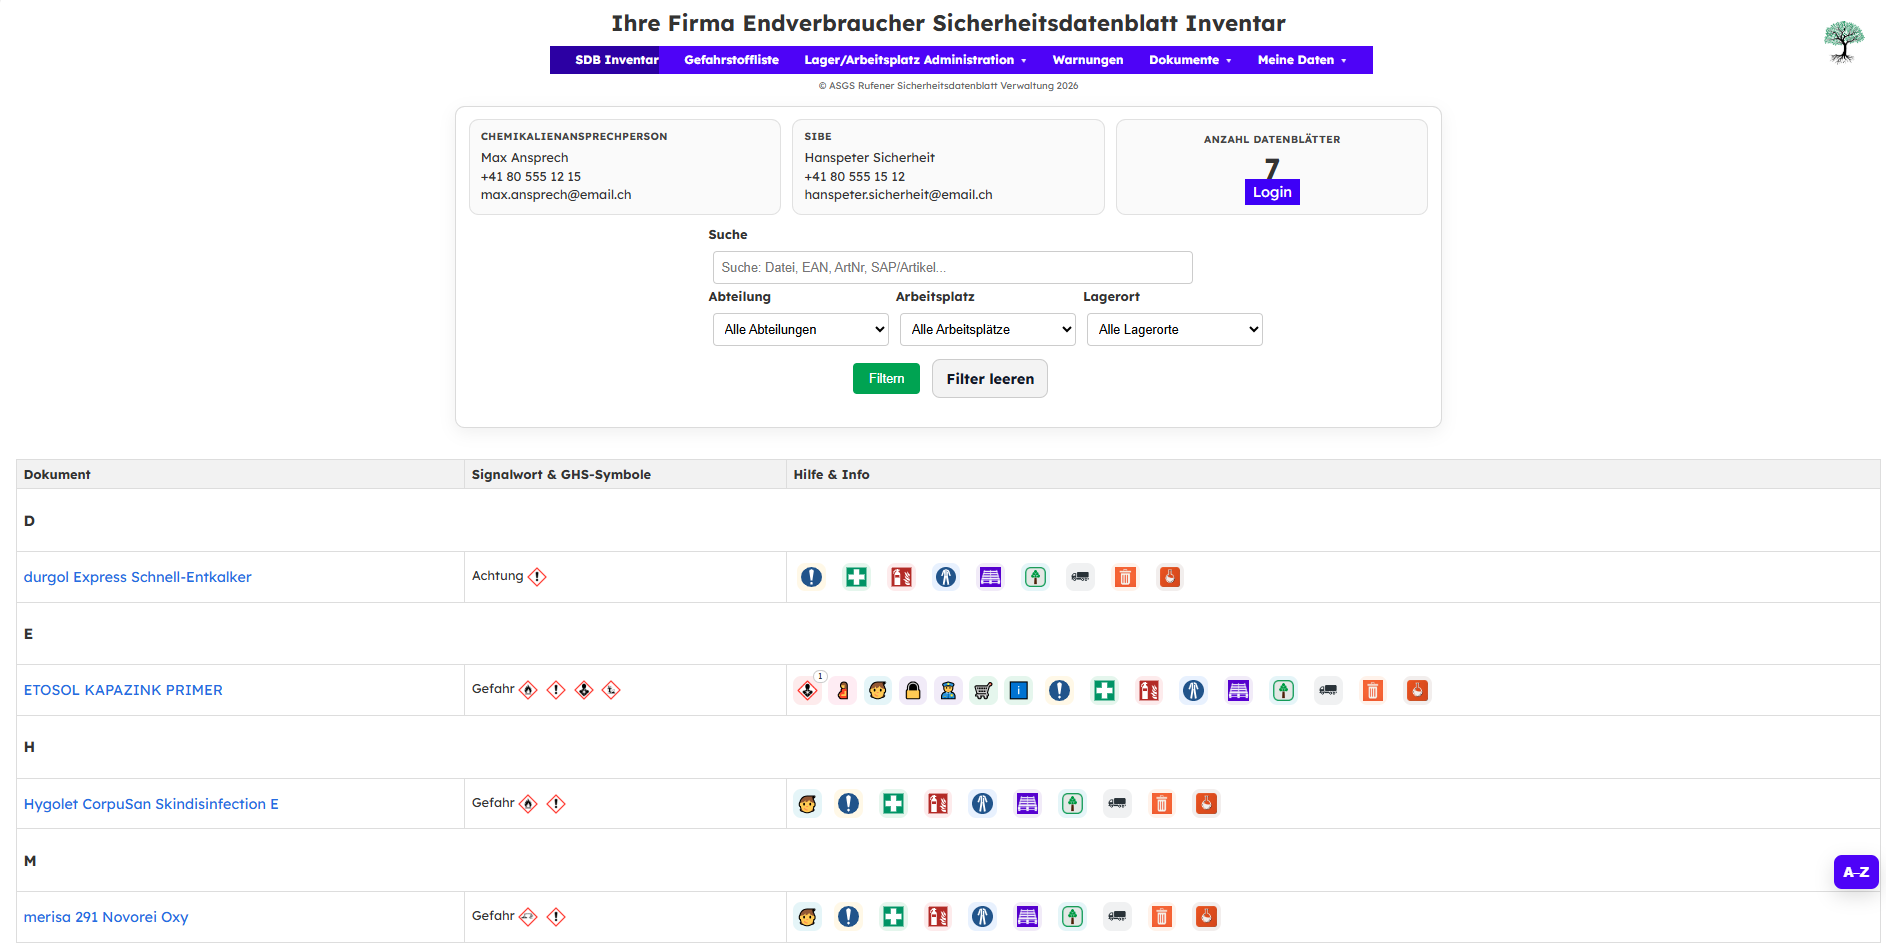Open orange flask icon in Hygolet row
The height and width of the screenshot is (943, 1886).
coord(1206,804)
